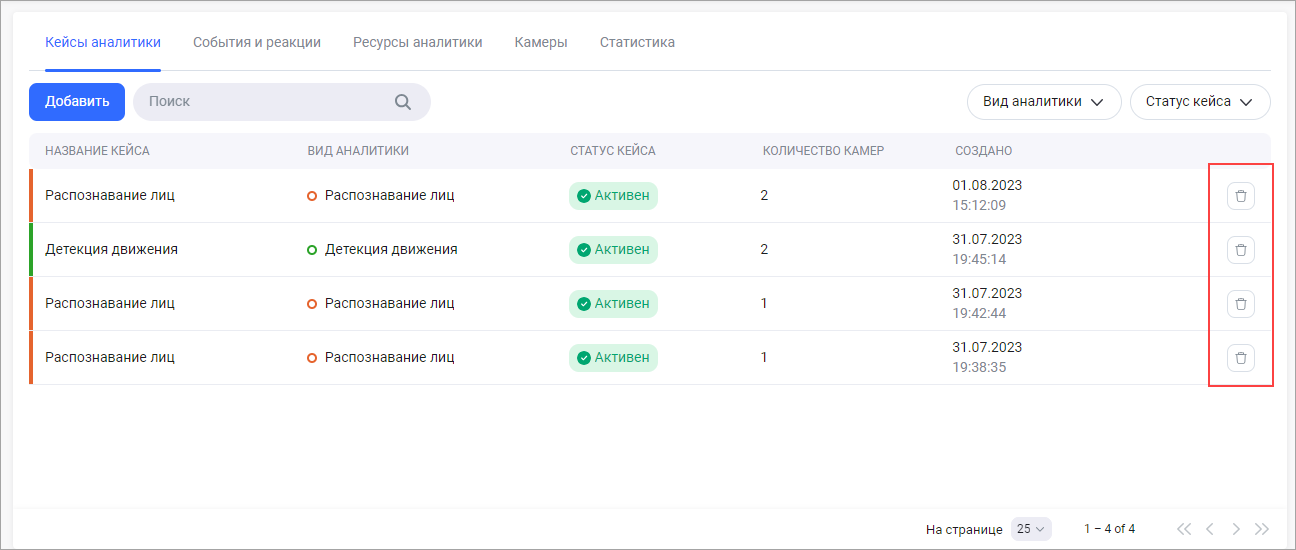Screen dimensions: 1296x550
Task: Open the Детекция движения case row
Action: tap(112, 250)
